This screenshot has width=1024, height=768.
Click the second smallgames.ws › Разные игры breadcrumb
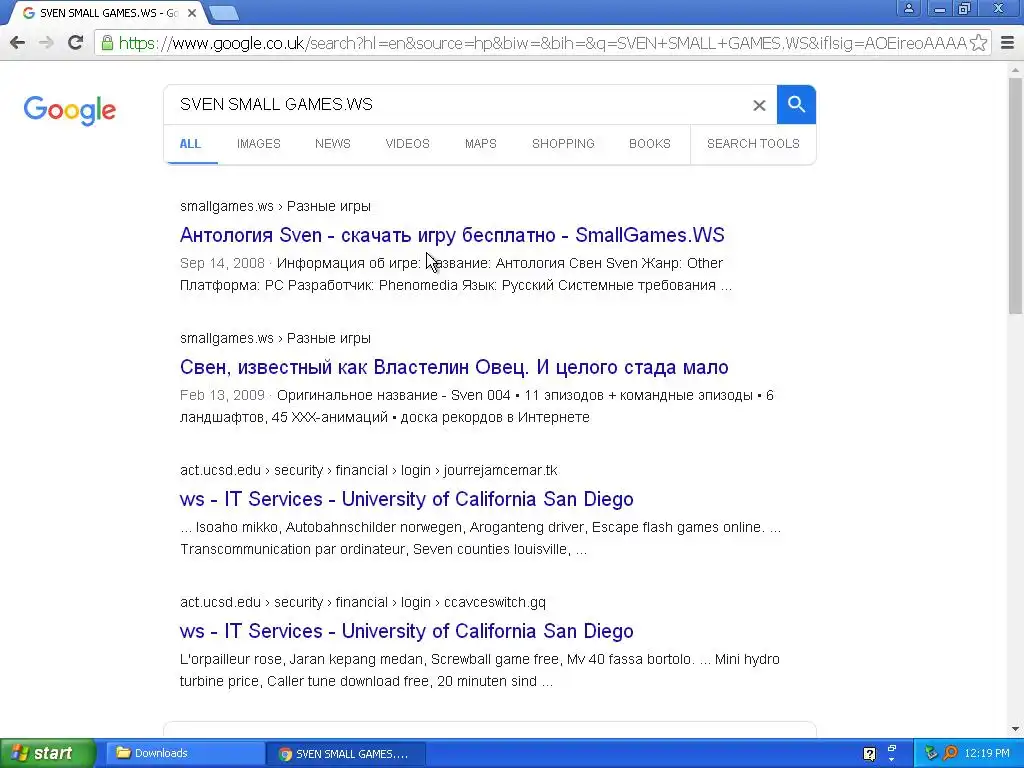click(x=275, y=338)
